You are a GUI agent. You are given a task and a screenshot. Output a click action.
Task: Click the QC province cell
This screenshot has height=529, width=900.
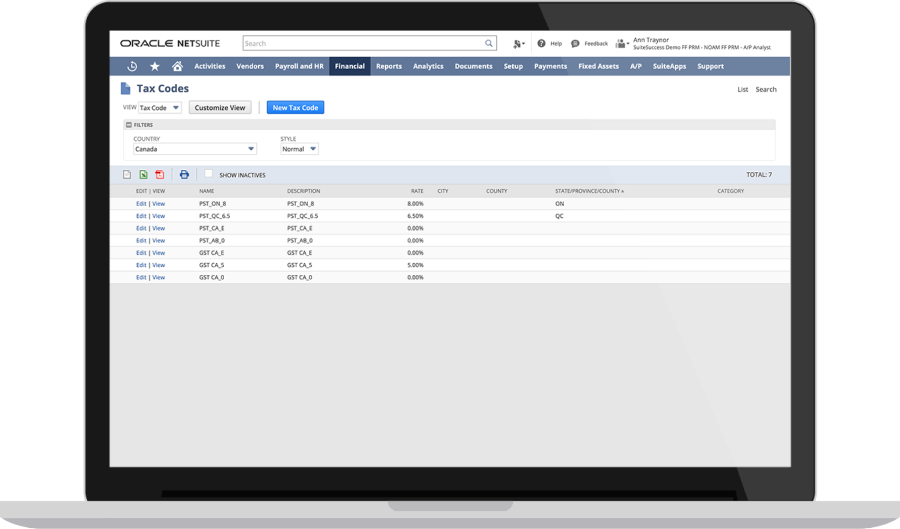click(559, 216)
